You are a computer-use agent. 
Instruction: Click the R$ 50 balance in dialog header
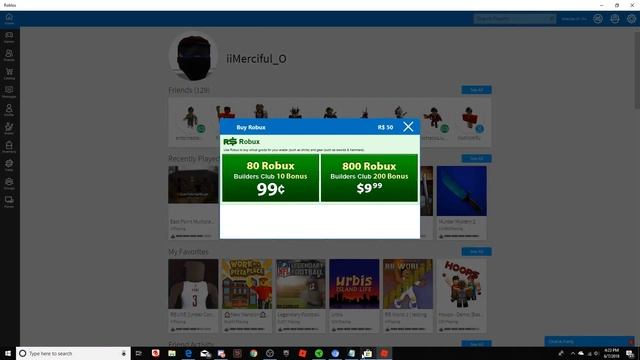[x=385, y=127]
